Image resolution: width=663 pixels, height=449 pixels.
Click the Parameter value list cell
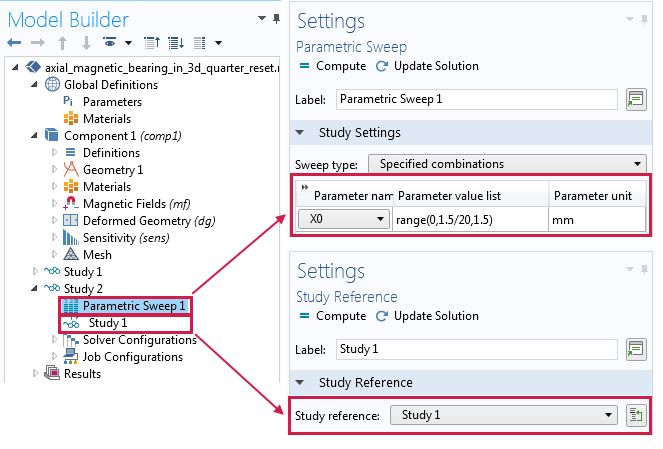click(x=470, y=220)
